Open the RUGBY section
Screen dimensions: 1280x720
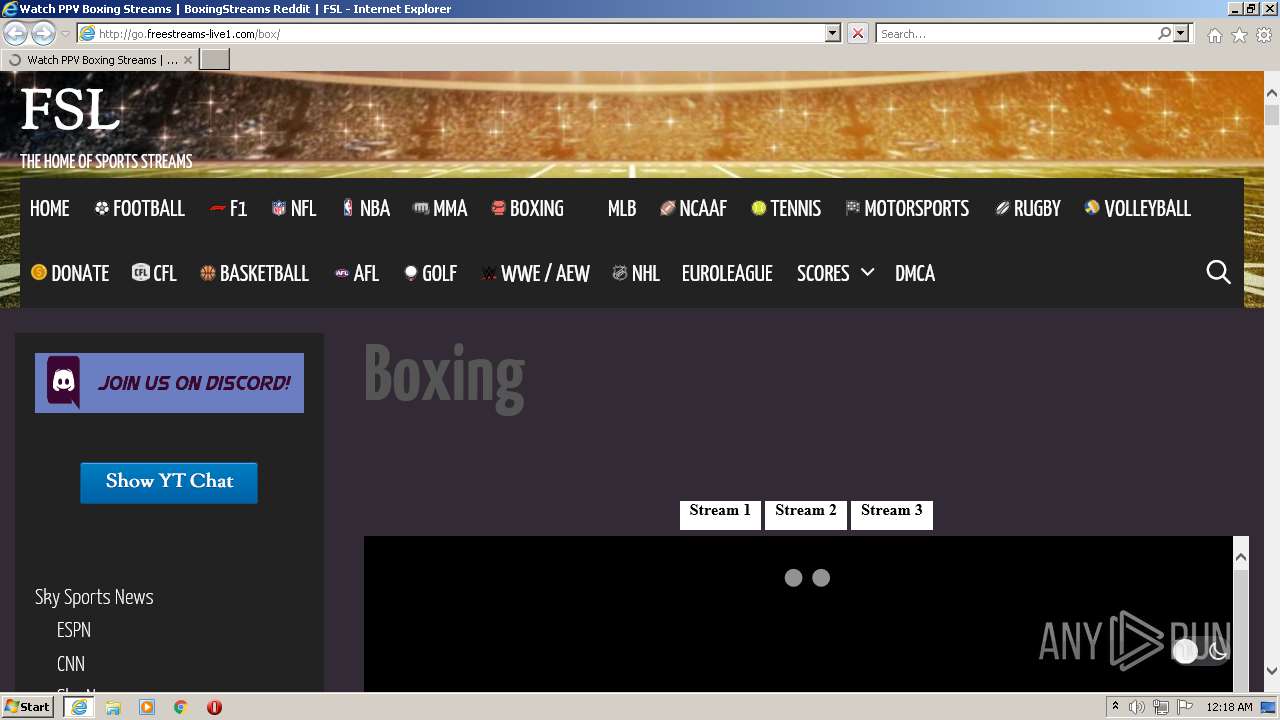point(1028,208)
